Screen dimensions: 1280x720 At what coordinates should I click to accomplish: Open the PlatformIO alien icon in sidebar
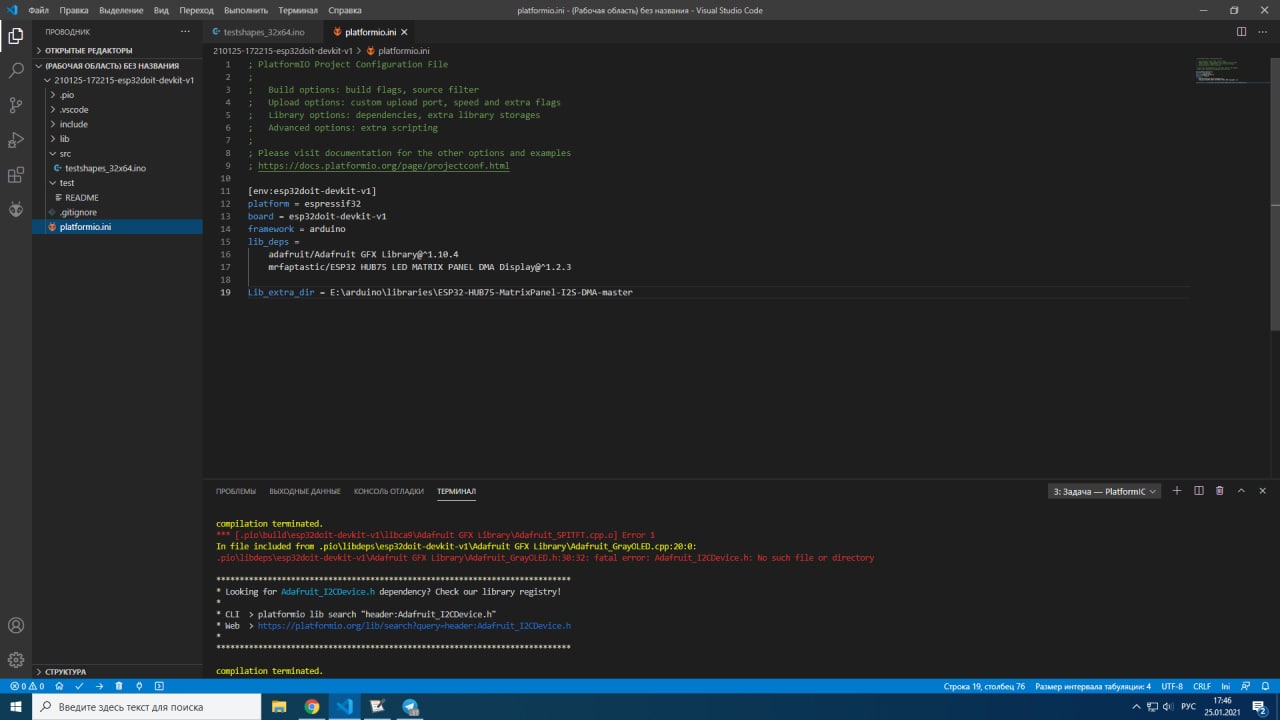click(x=16, y=210)
